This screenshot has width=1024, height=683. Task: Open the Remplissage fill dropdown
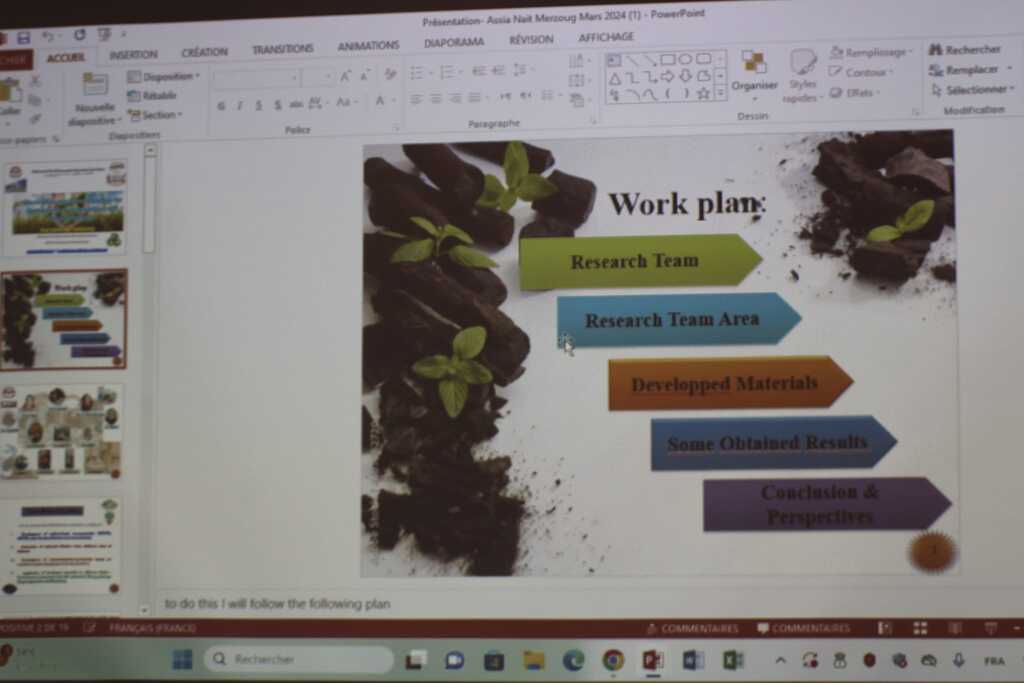(873, 52)
